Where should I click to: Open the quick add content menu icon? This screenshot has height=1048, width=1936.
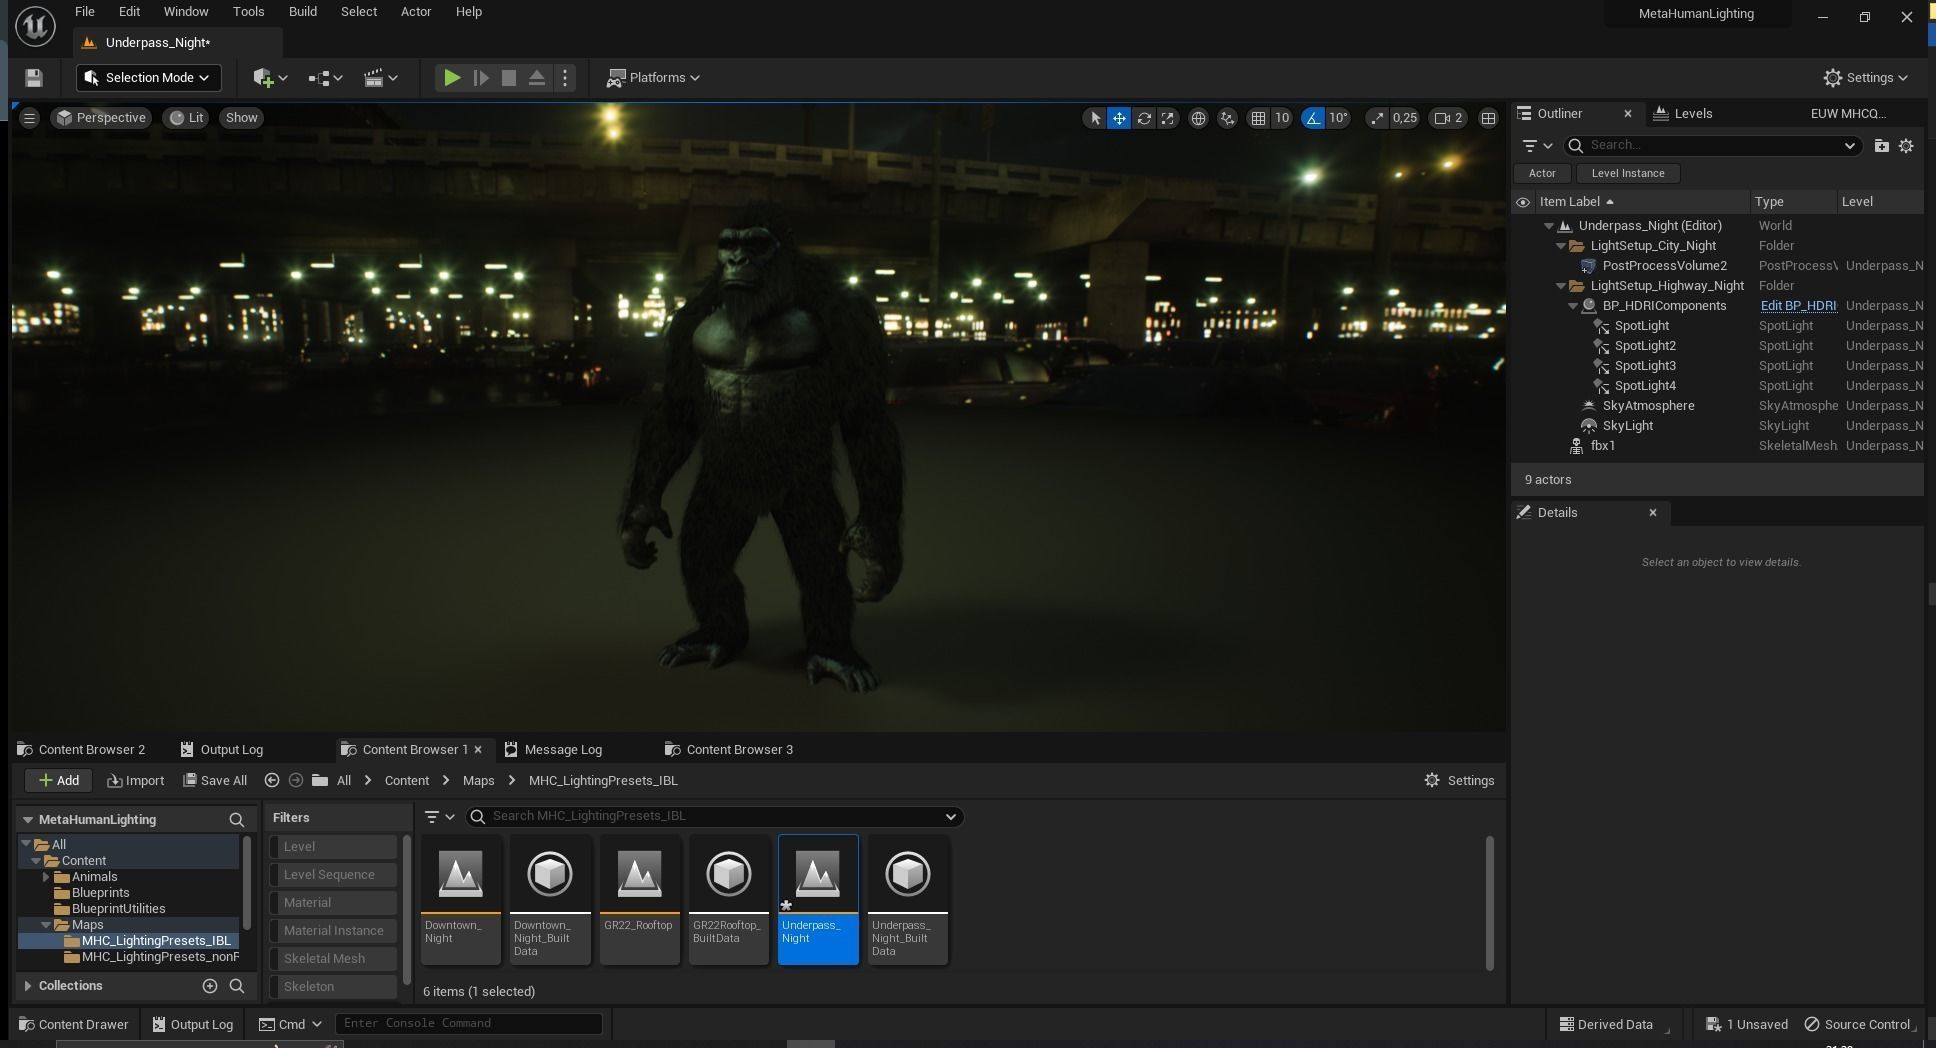pyautogui.click(x=270, y=78)
